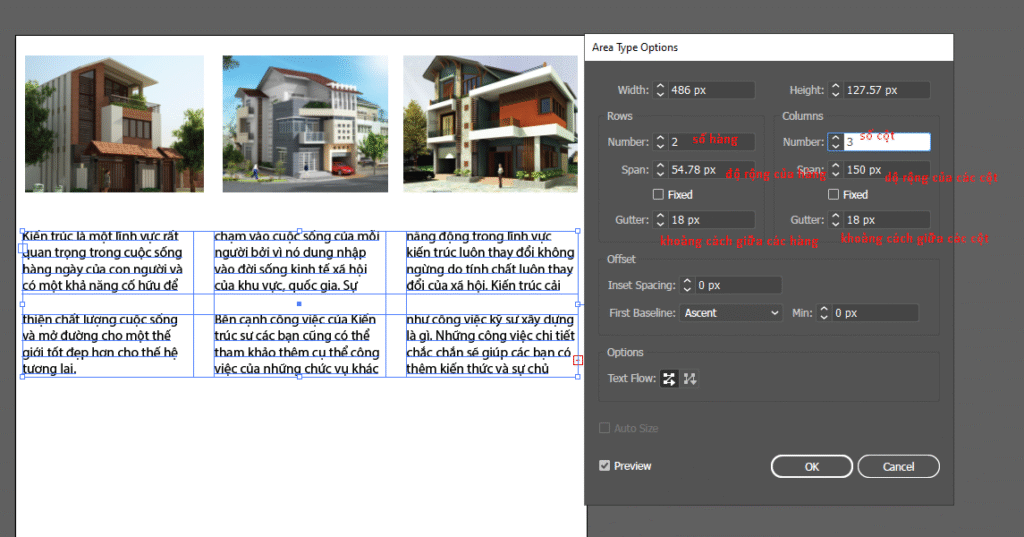Image resolution: width=1024 pixels, height=537 pixels.
Task: Click the Columns Gutter stepper arrows
Action: 835,220
